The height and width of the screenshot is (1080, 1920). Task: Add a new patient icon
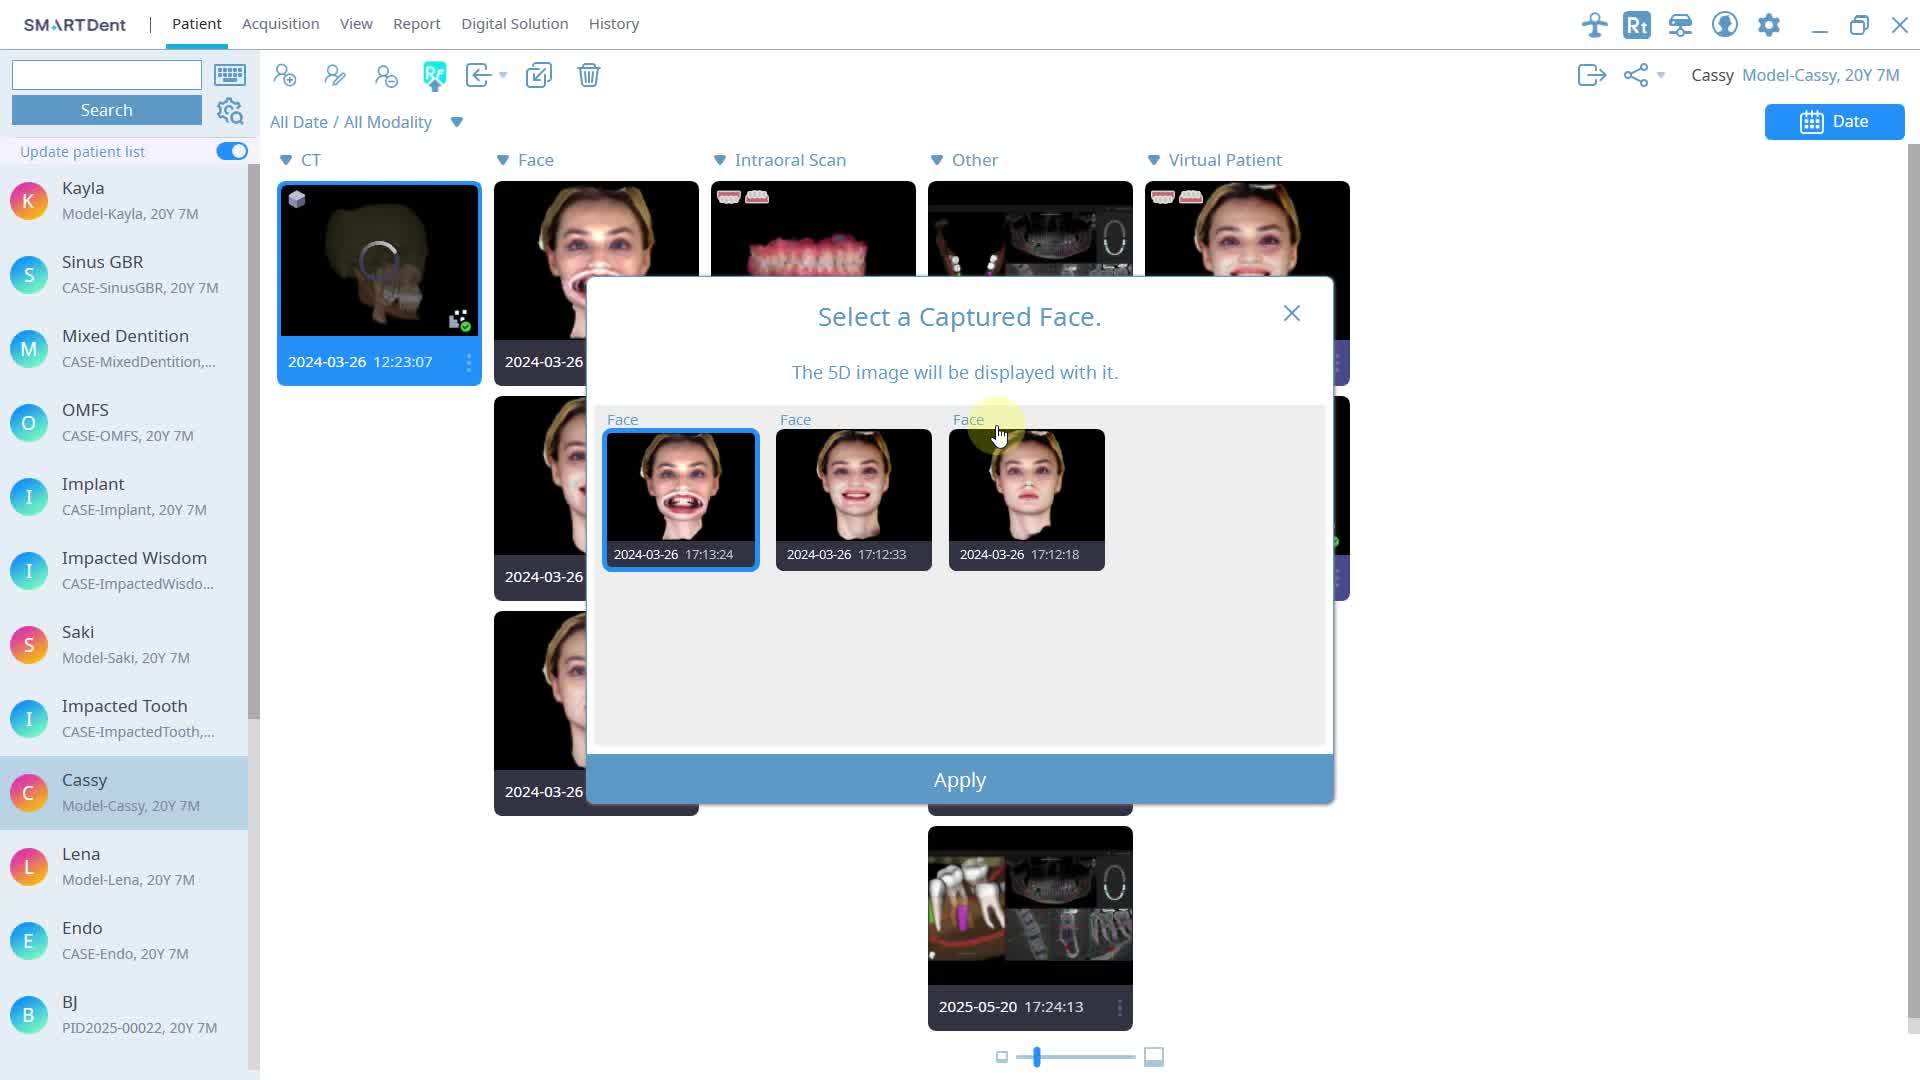pos(285,75)
